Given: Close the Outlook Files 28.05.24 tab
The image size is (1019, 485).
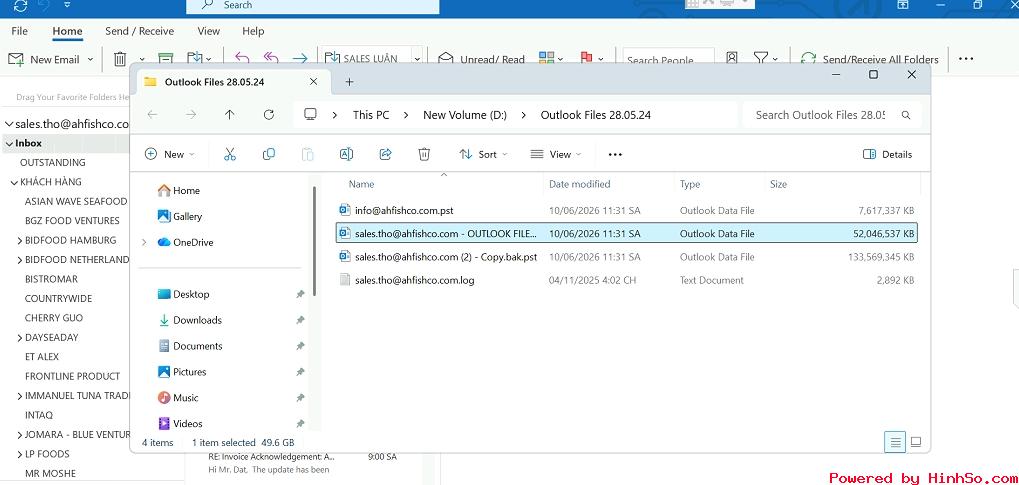Looking at the screenshot, I should click(313, 82).
